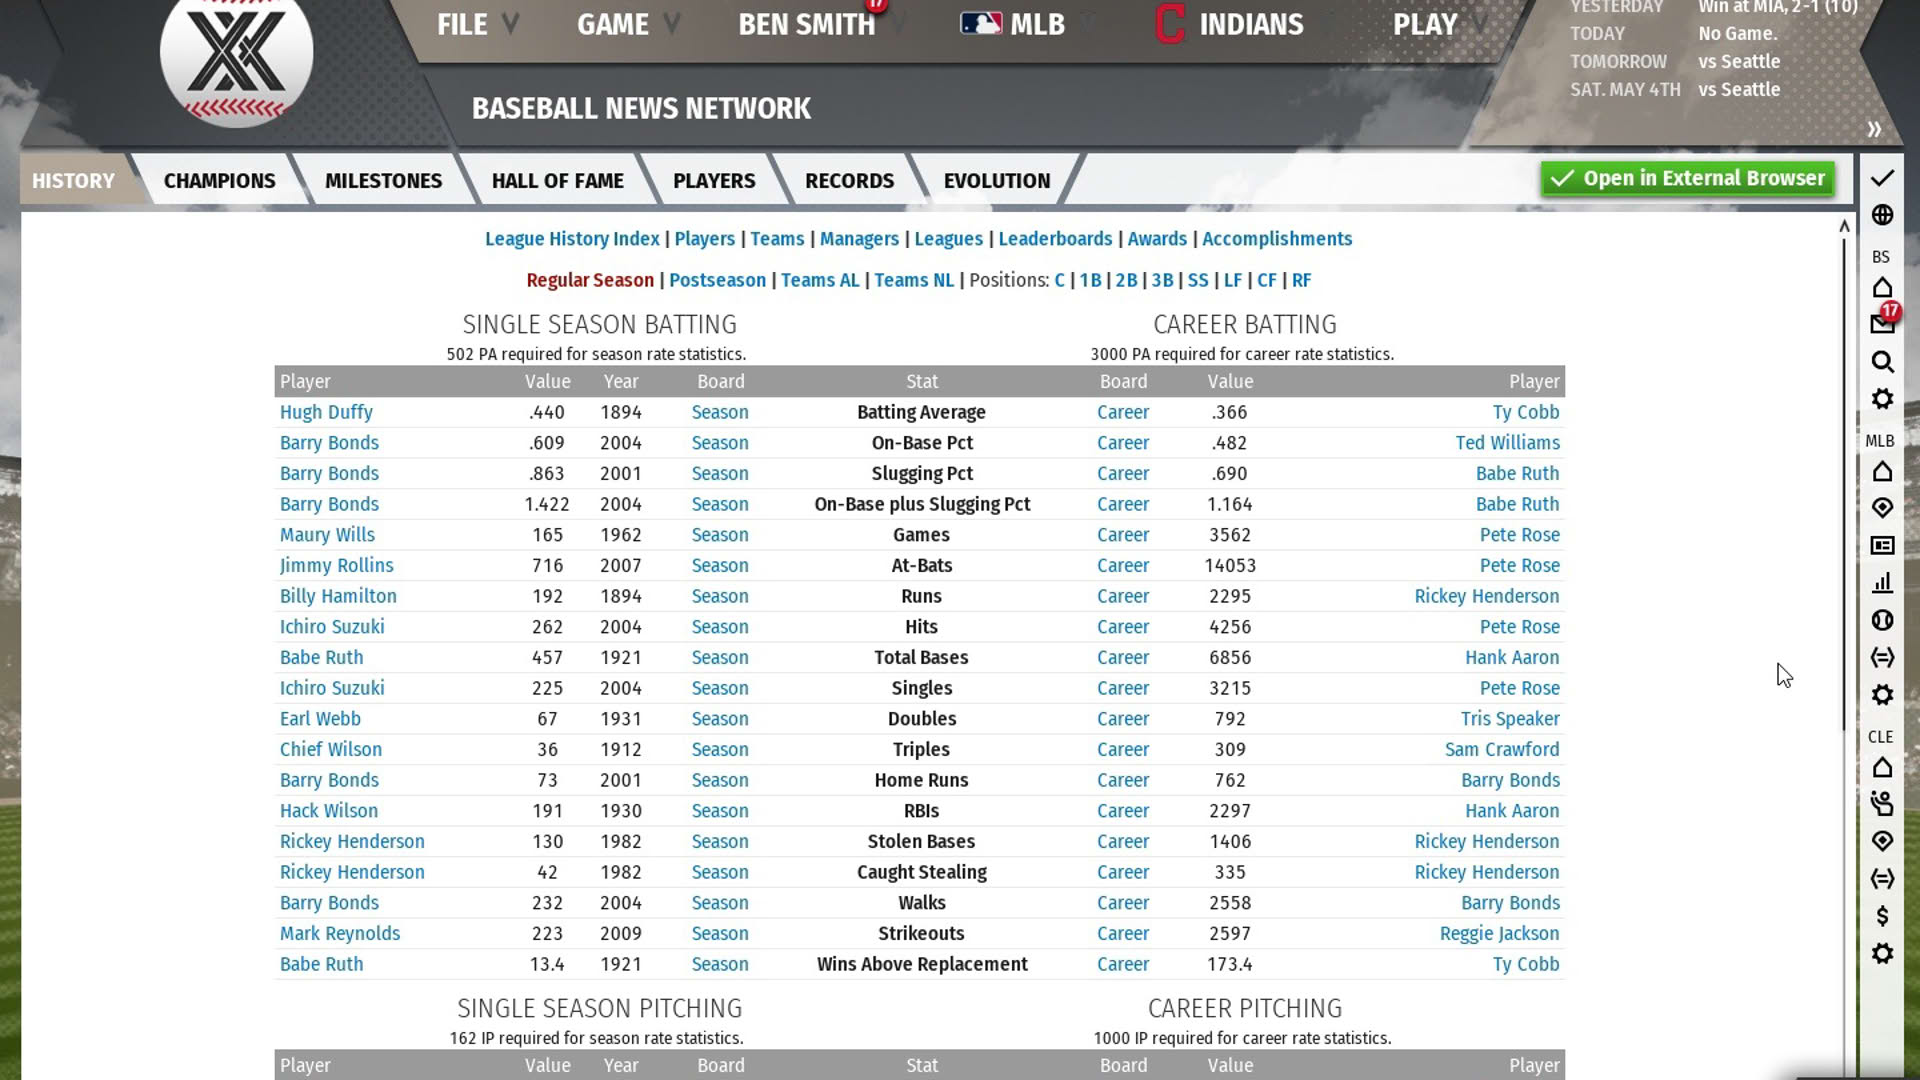Go to the home icon under BS
Image resolution: width=1920 pixels, height=1080 pixels.
1882,288
